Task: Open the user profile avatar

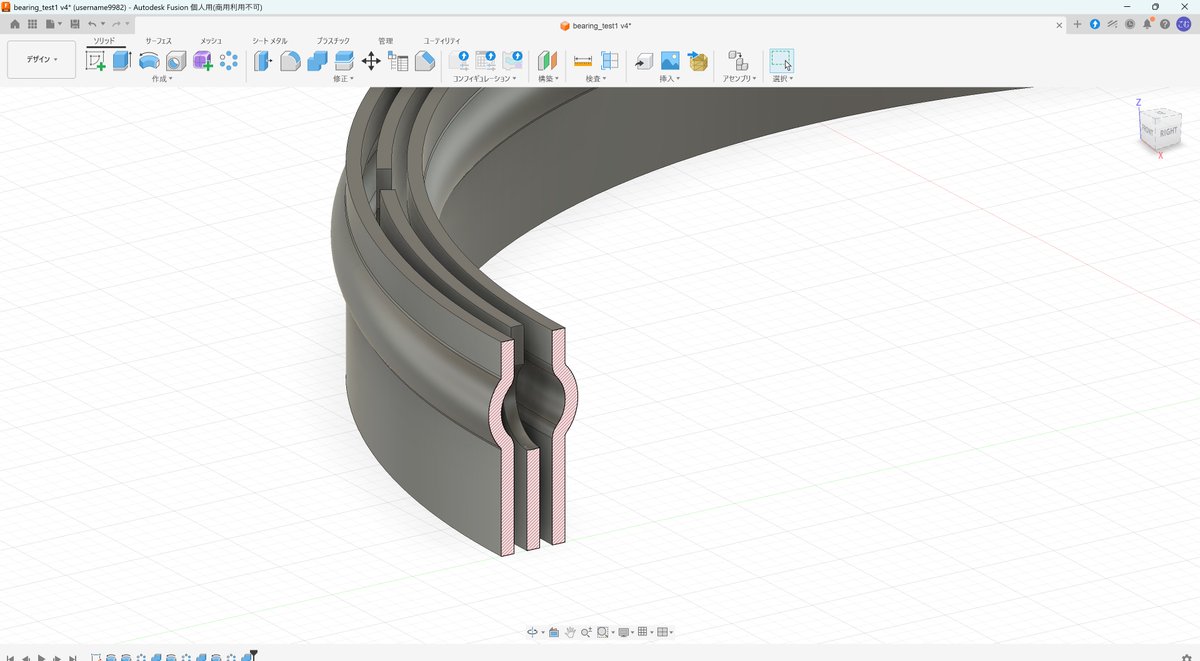Action: (1183, 24)
